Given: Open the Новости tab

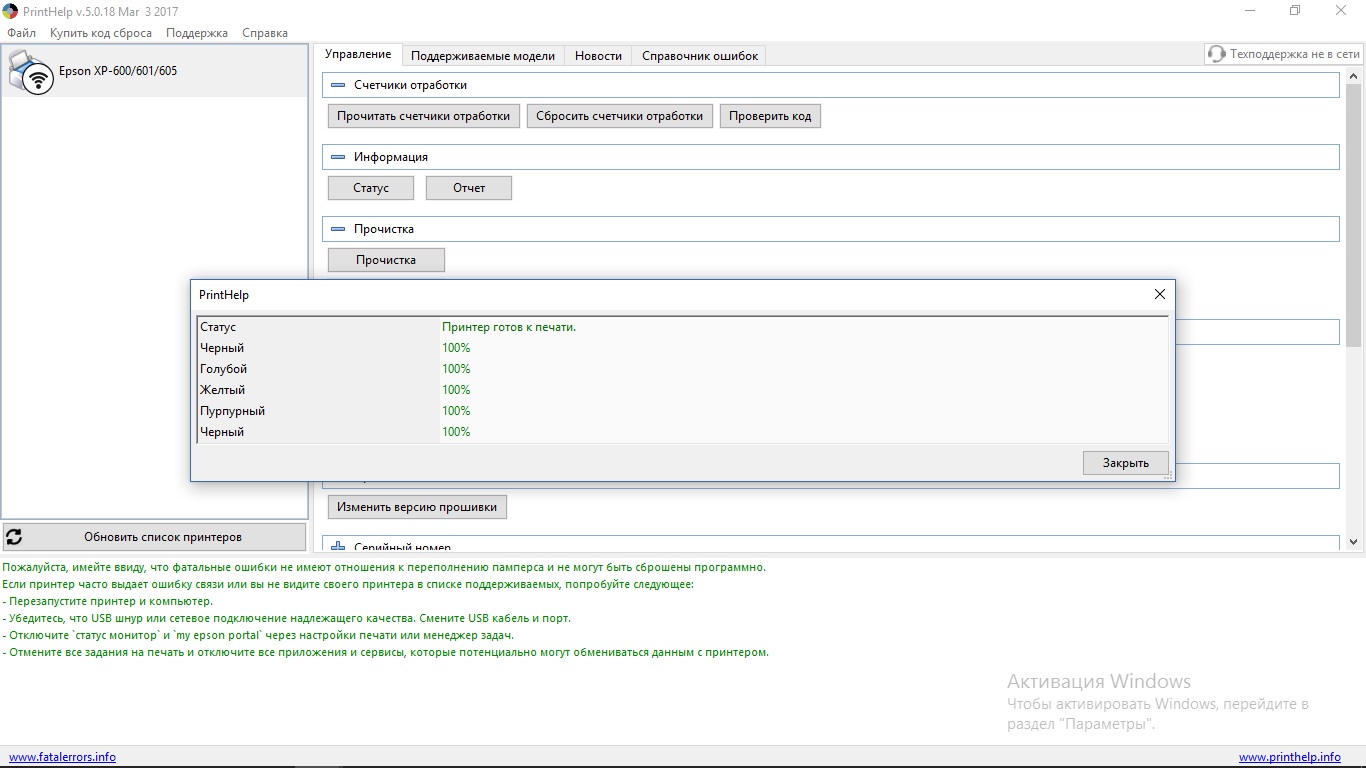Looking at the screenshot, I should coord(598,56).
